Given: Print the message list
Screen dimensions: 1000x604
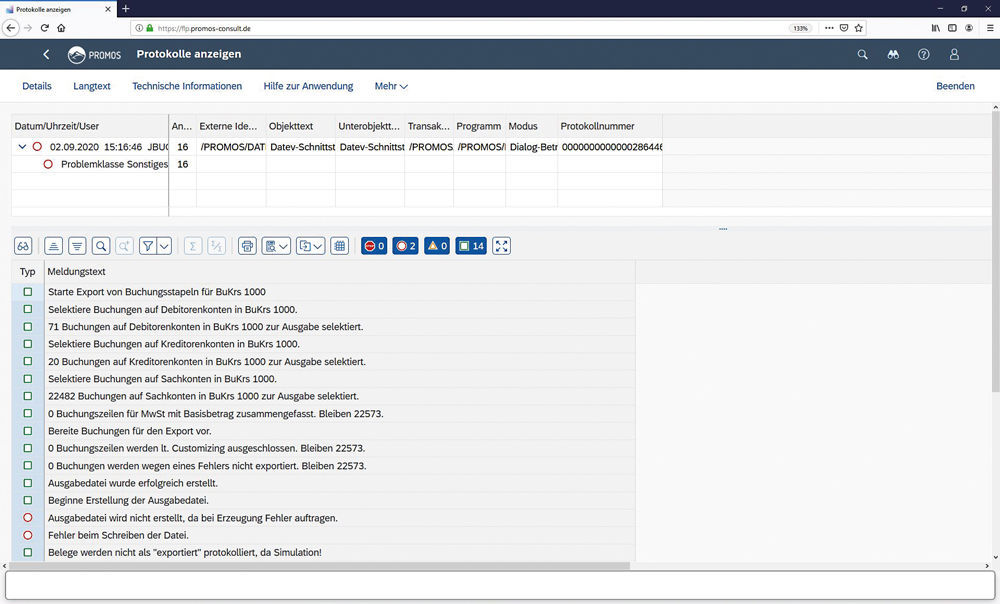Looking at the screenshot, I should click(x=247, y=246).
